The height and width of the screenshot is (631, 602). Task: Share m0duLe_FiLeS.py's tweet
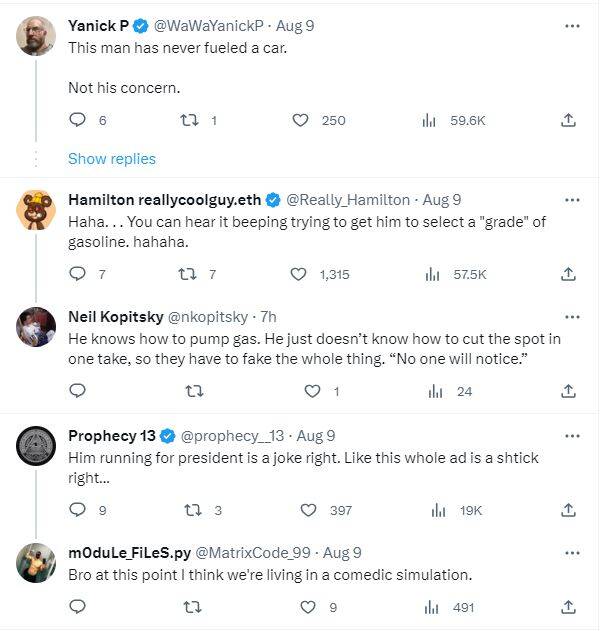568,606
